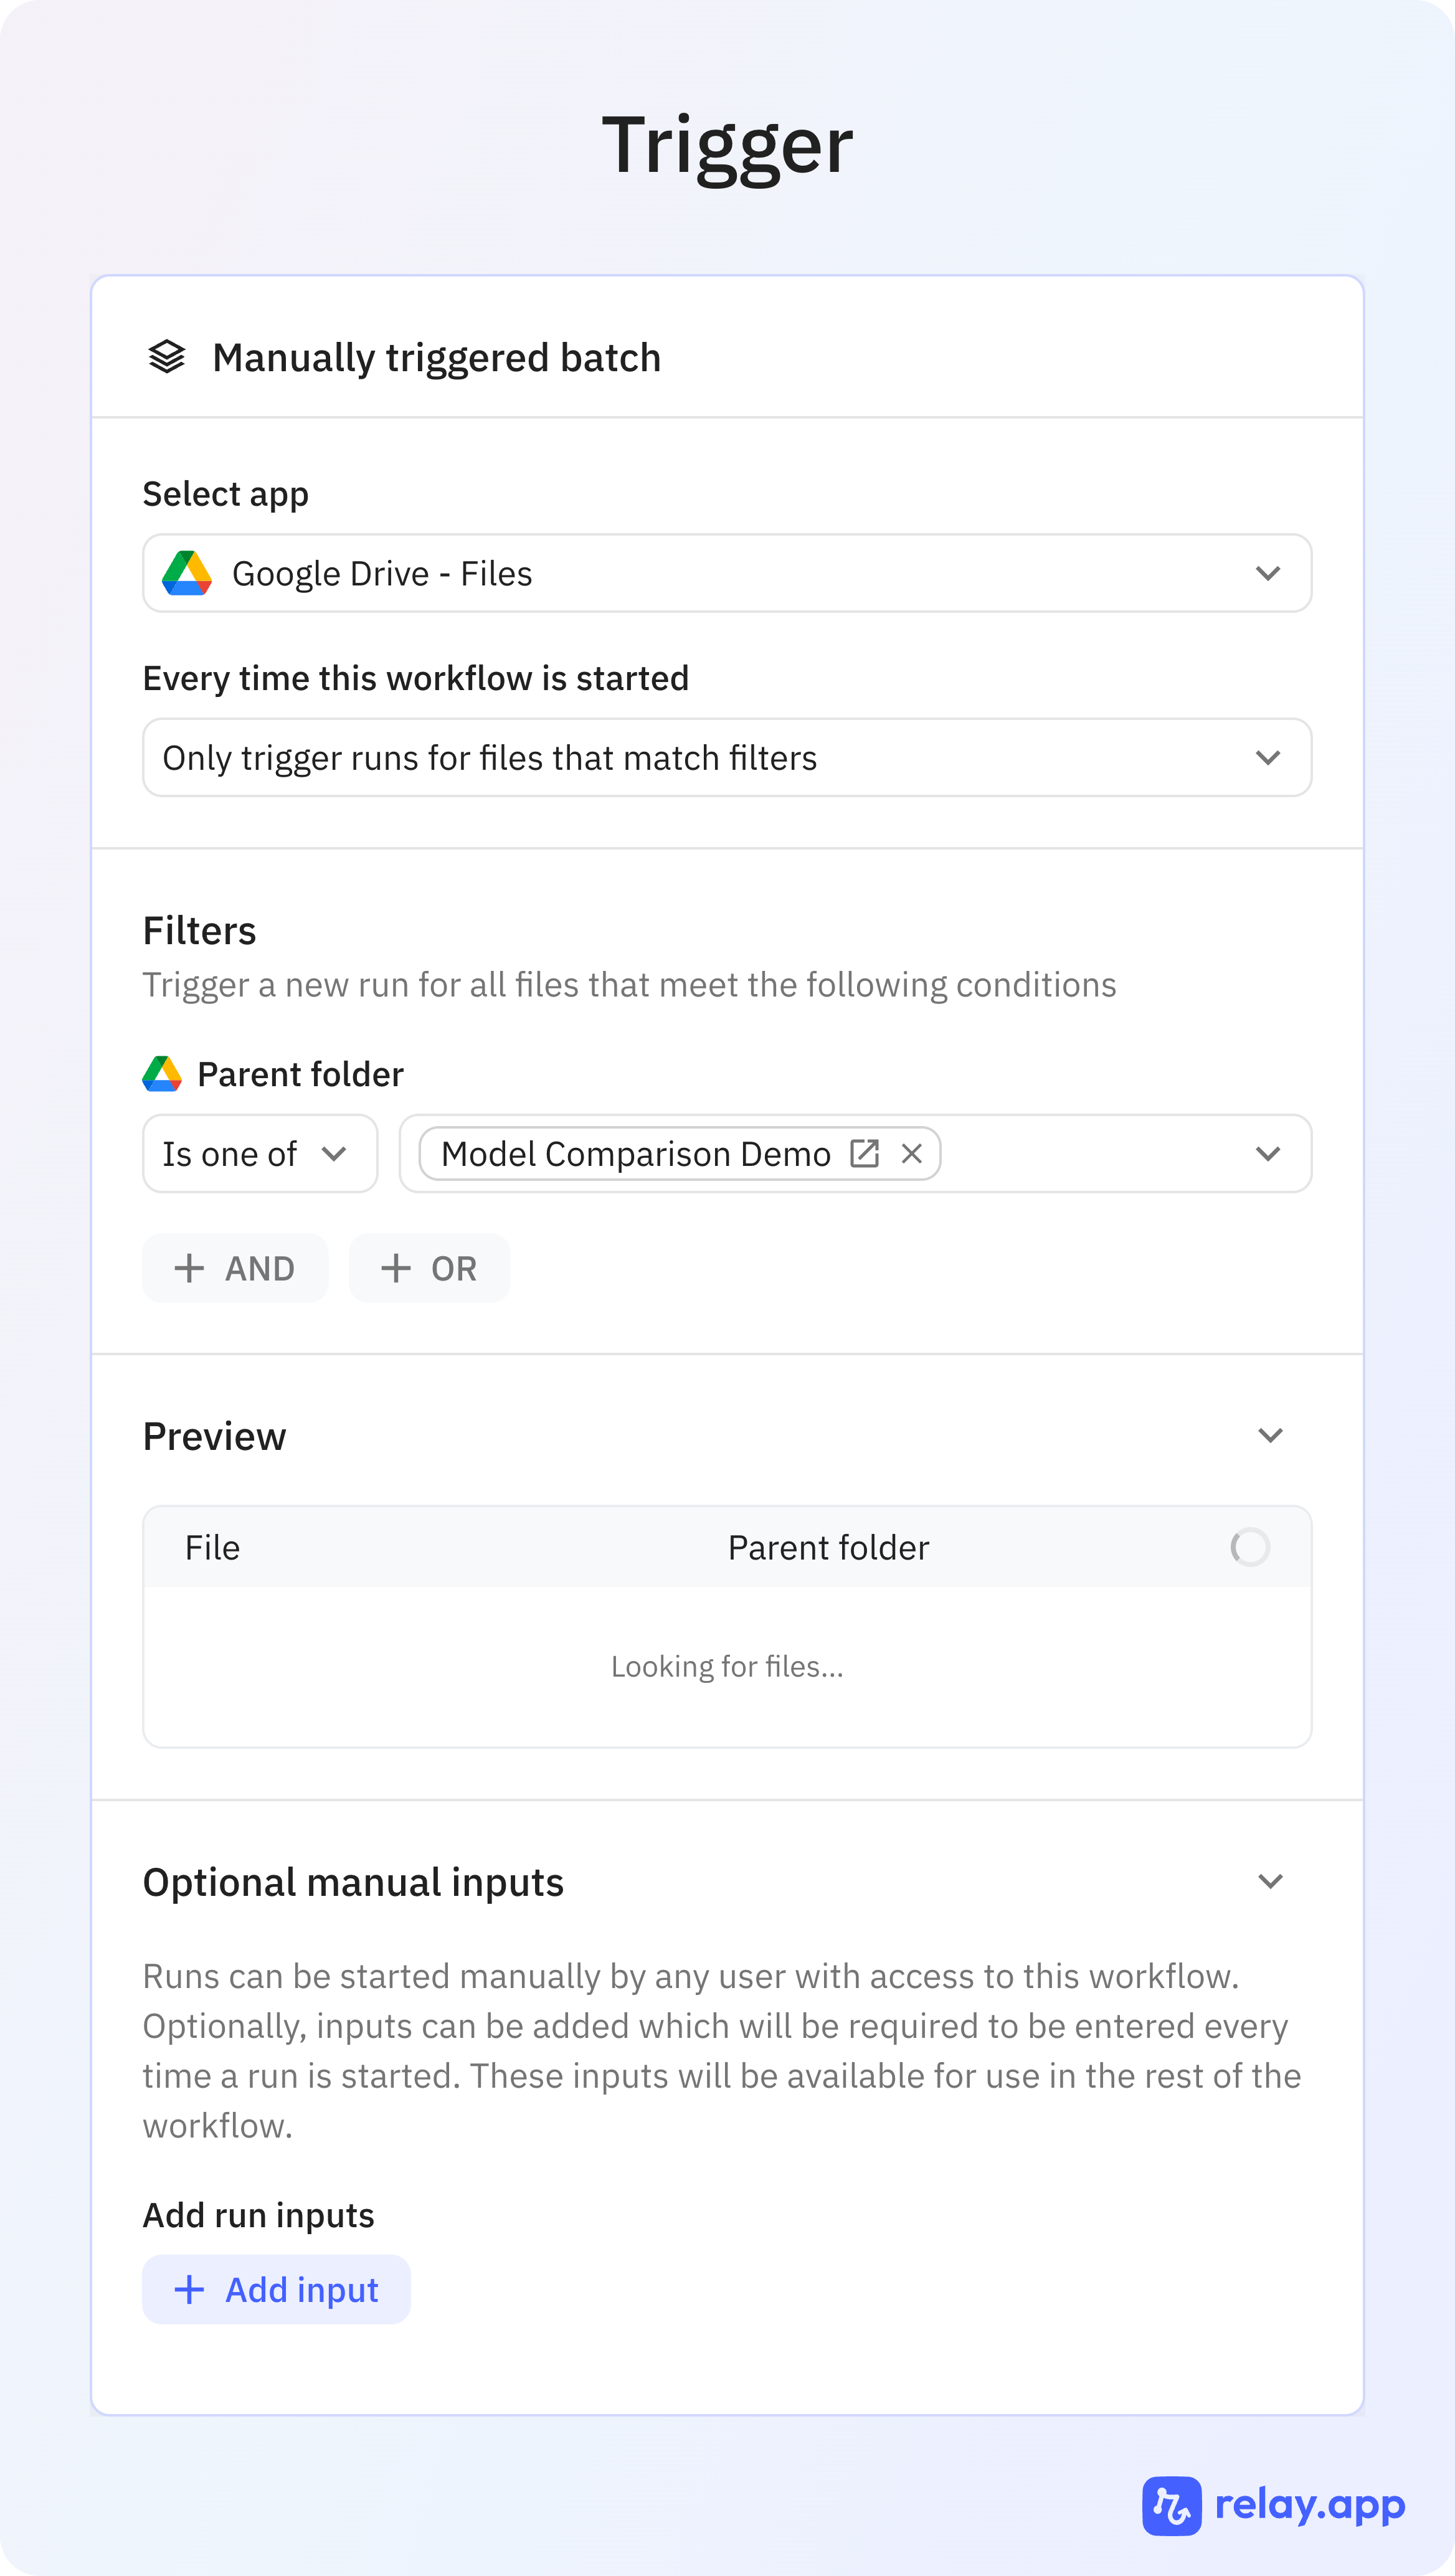Collapse the Optional manual inputs section

point(1270,1881)
